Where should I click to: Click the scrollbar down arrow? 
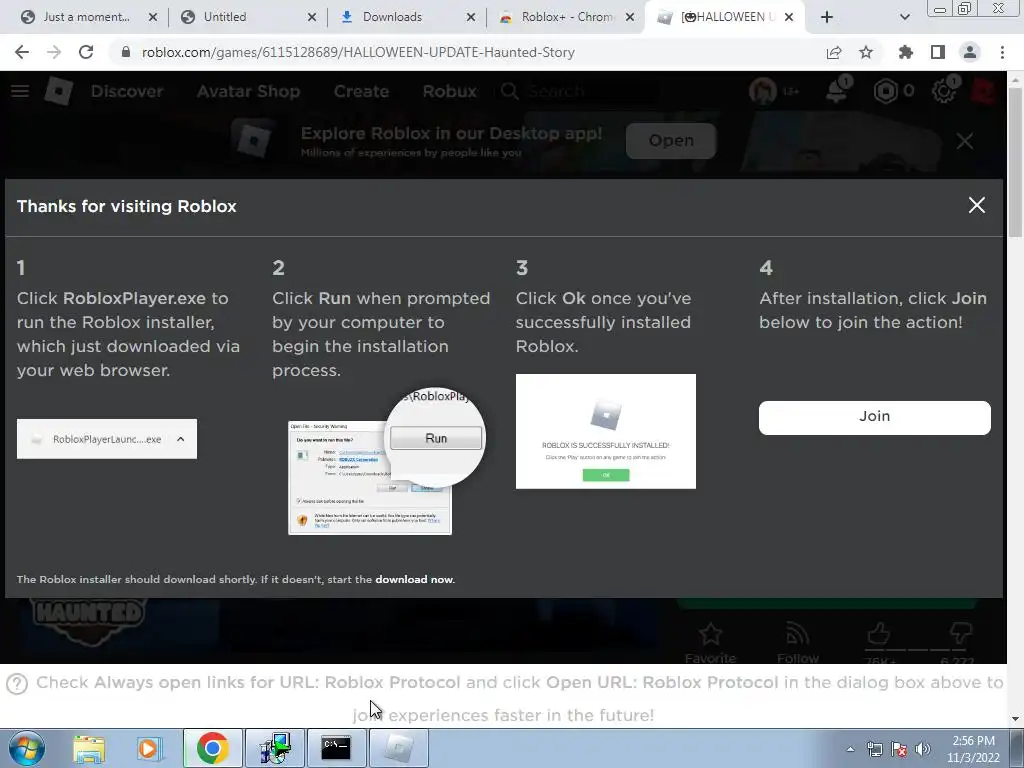1015,719
